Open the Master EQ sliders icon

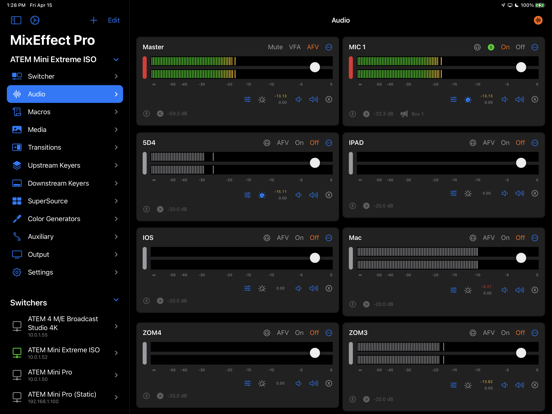[x=247, y=100]
